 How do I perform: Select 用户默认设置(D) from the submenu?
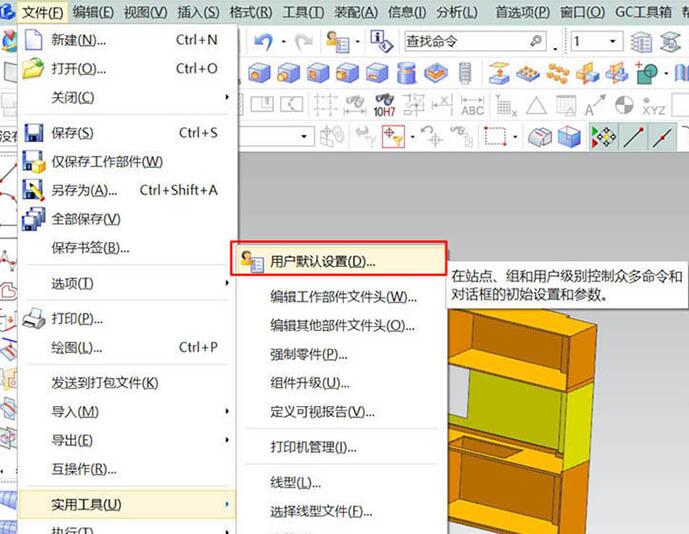(x=323, y=261)
